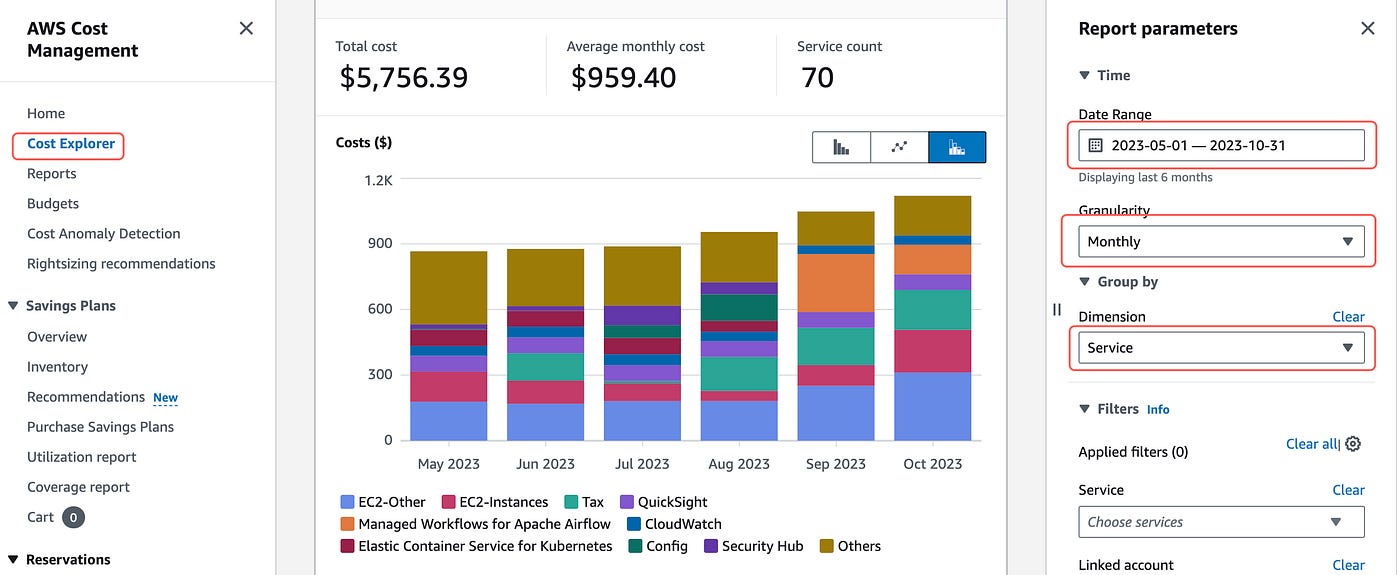Open Coverage report
Image resolution: width=1400 pixels, height=575 pixels.
[x=79, y=487]
